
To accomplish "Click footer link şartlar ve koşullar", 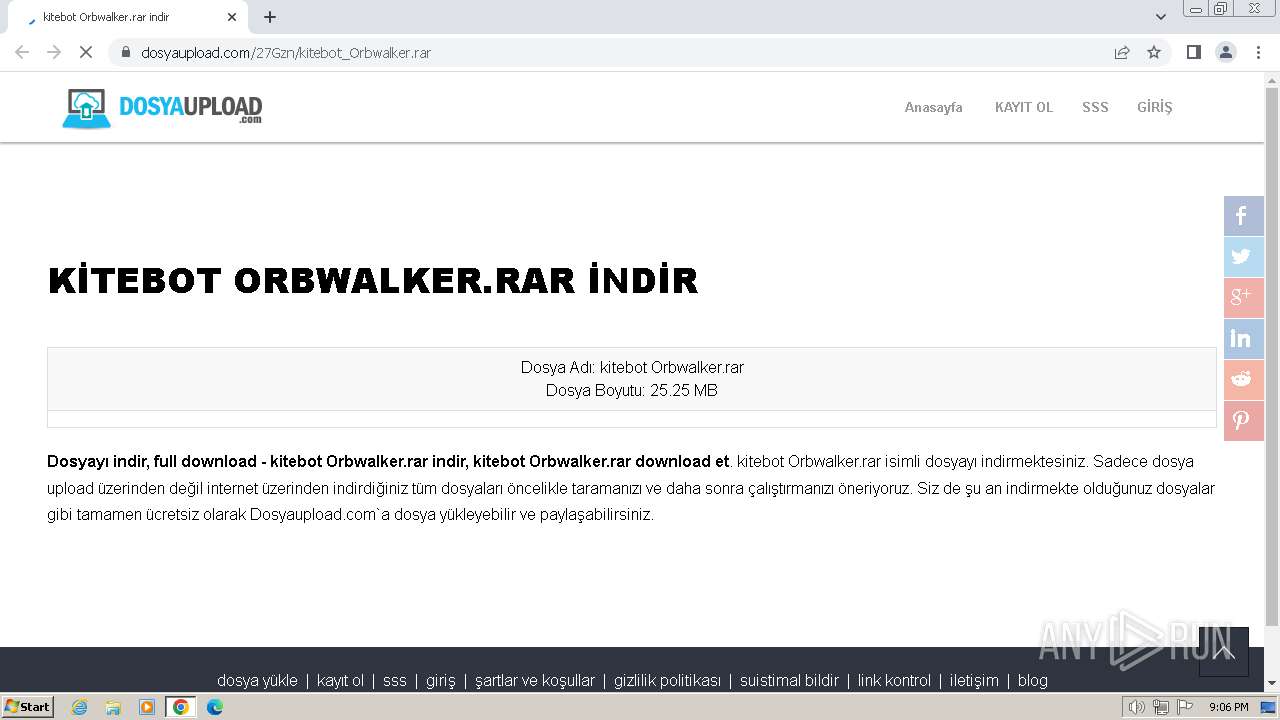I will tap(534, 680).
